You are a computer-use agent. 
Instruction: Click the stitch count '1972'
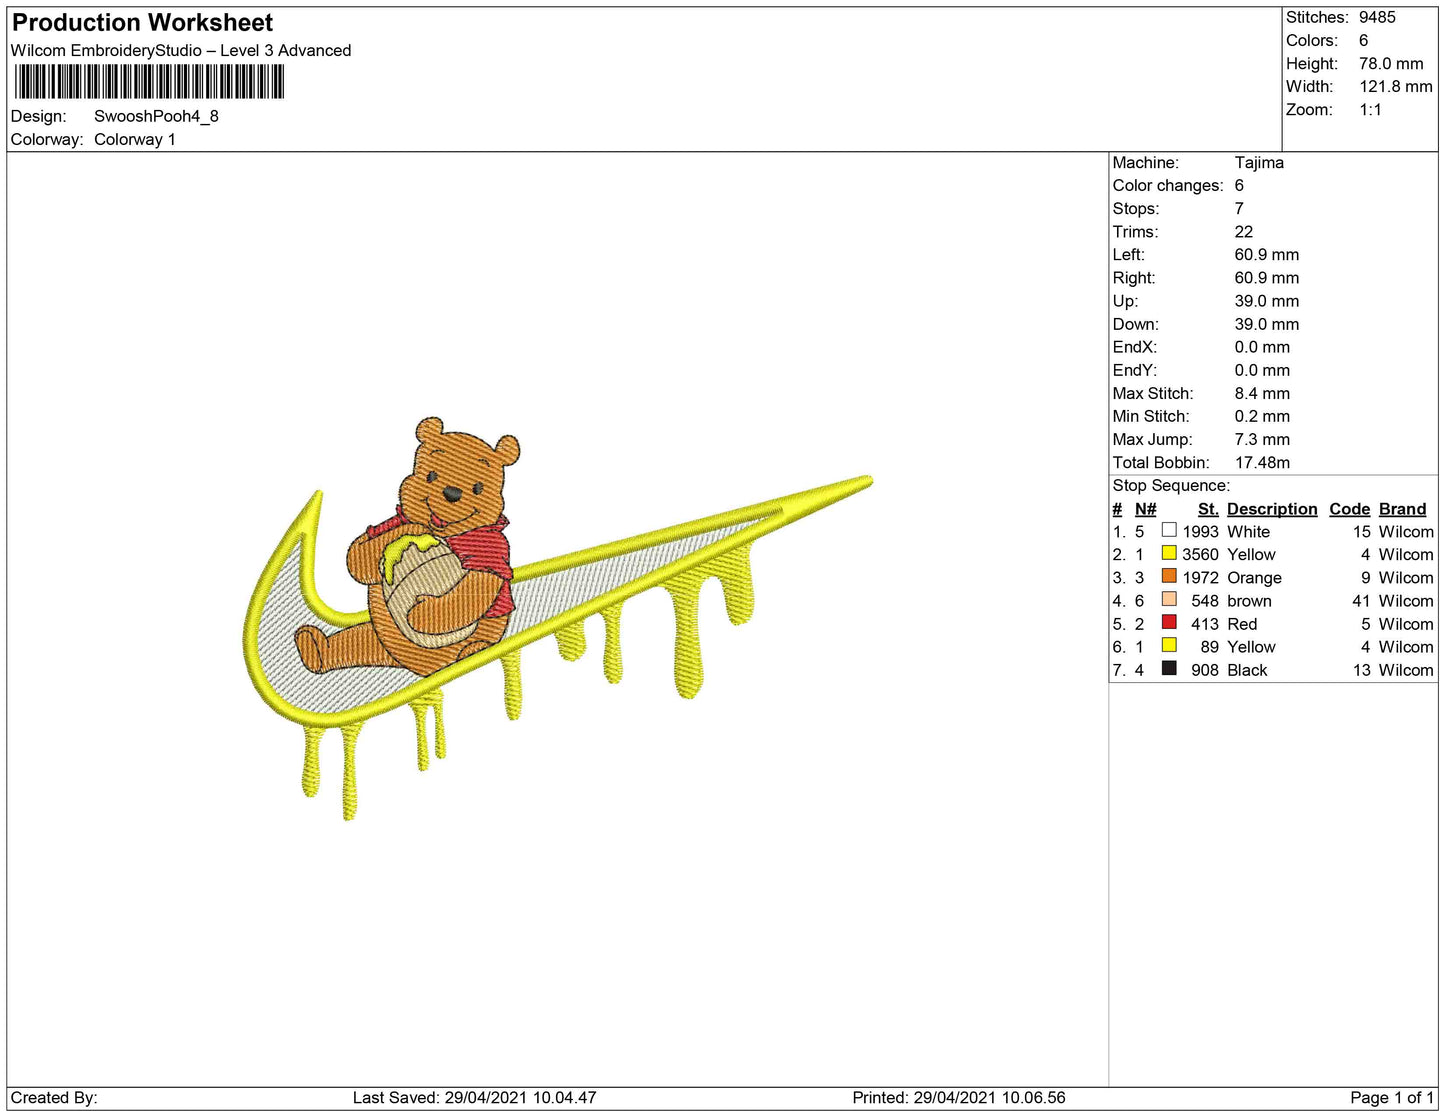point(1200,578)
